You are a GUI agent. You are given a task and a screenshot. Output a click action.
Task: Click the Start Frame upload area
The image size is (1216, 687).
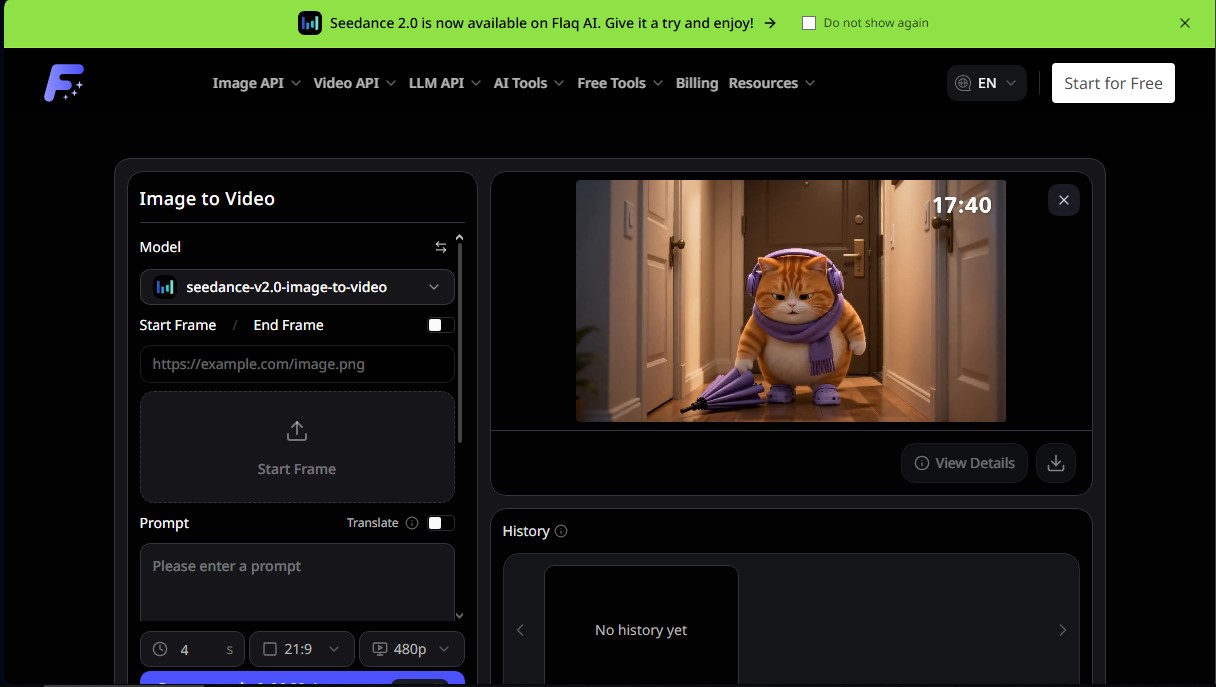pyautogui.click(x=297, y=447)
